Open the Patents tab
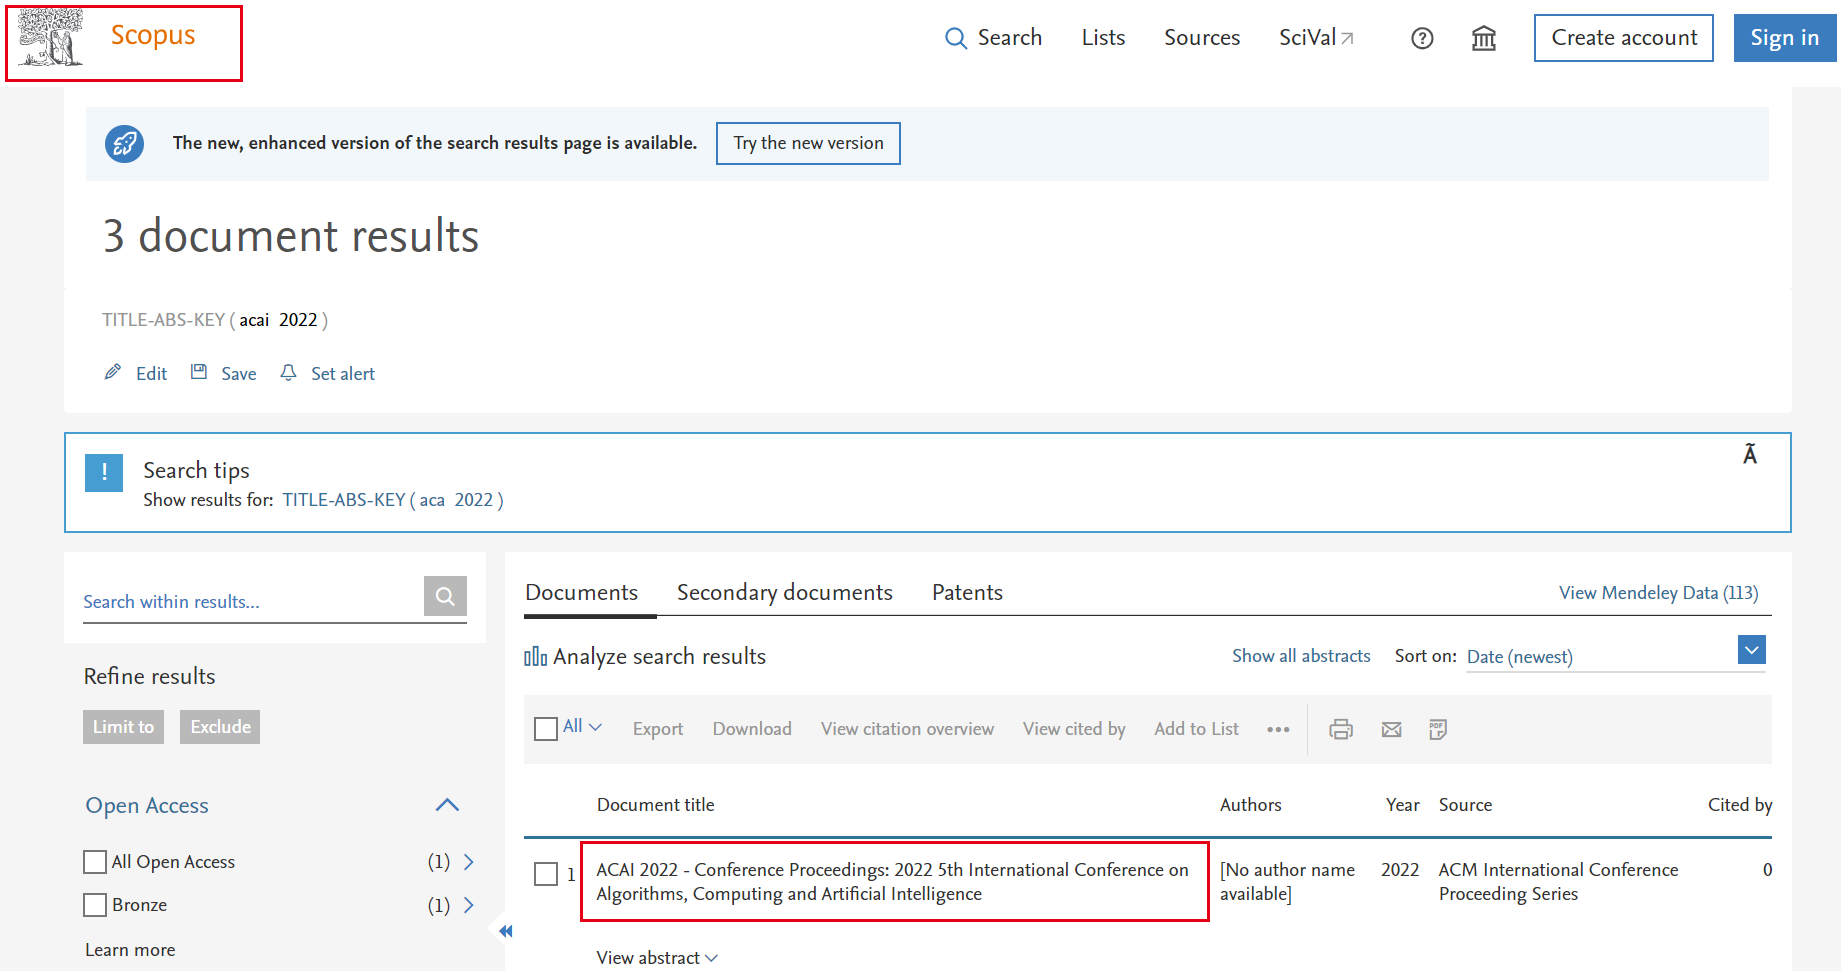 pyautogui.click(x=967, y=592)
